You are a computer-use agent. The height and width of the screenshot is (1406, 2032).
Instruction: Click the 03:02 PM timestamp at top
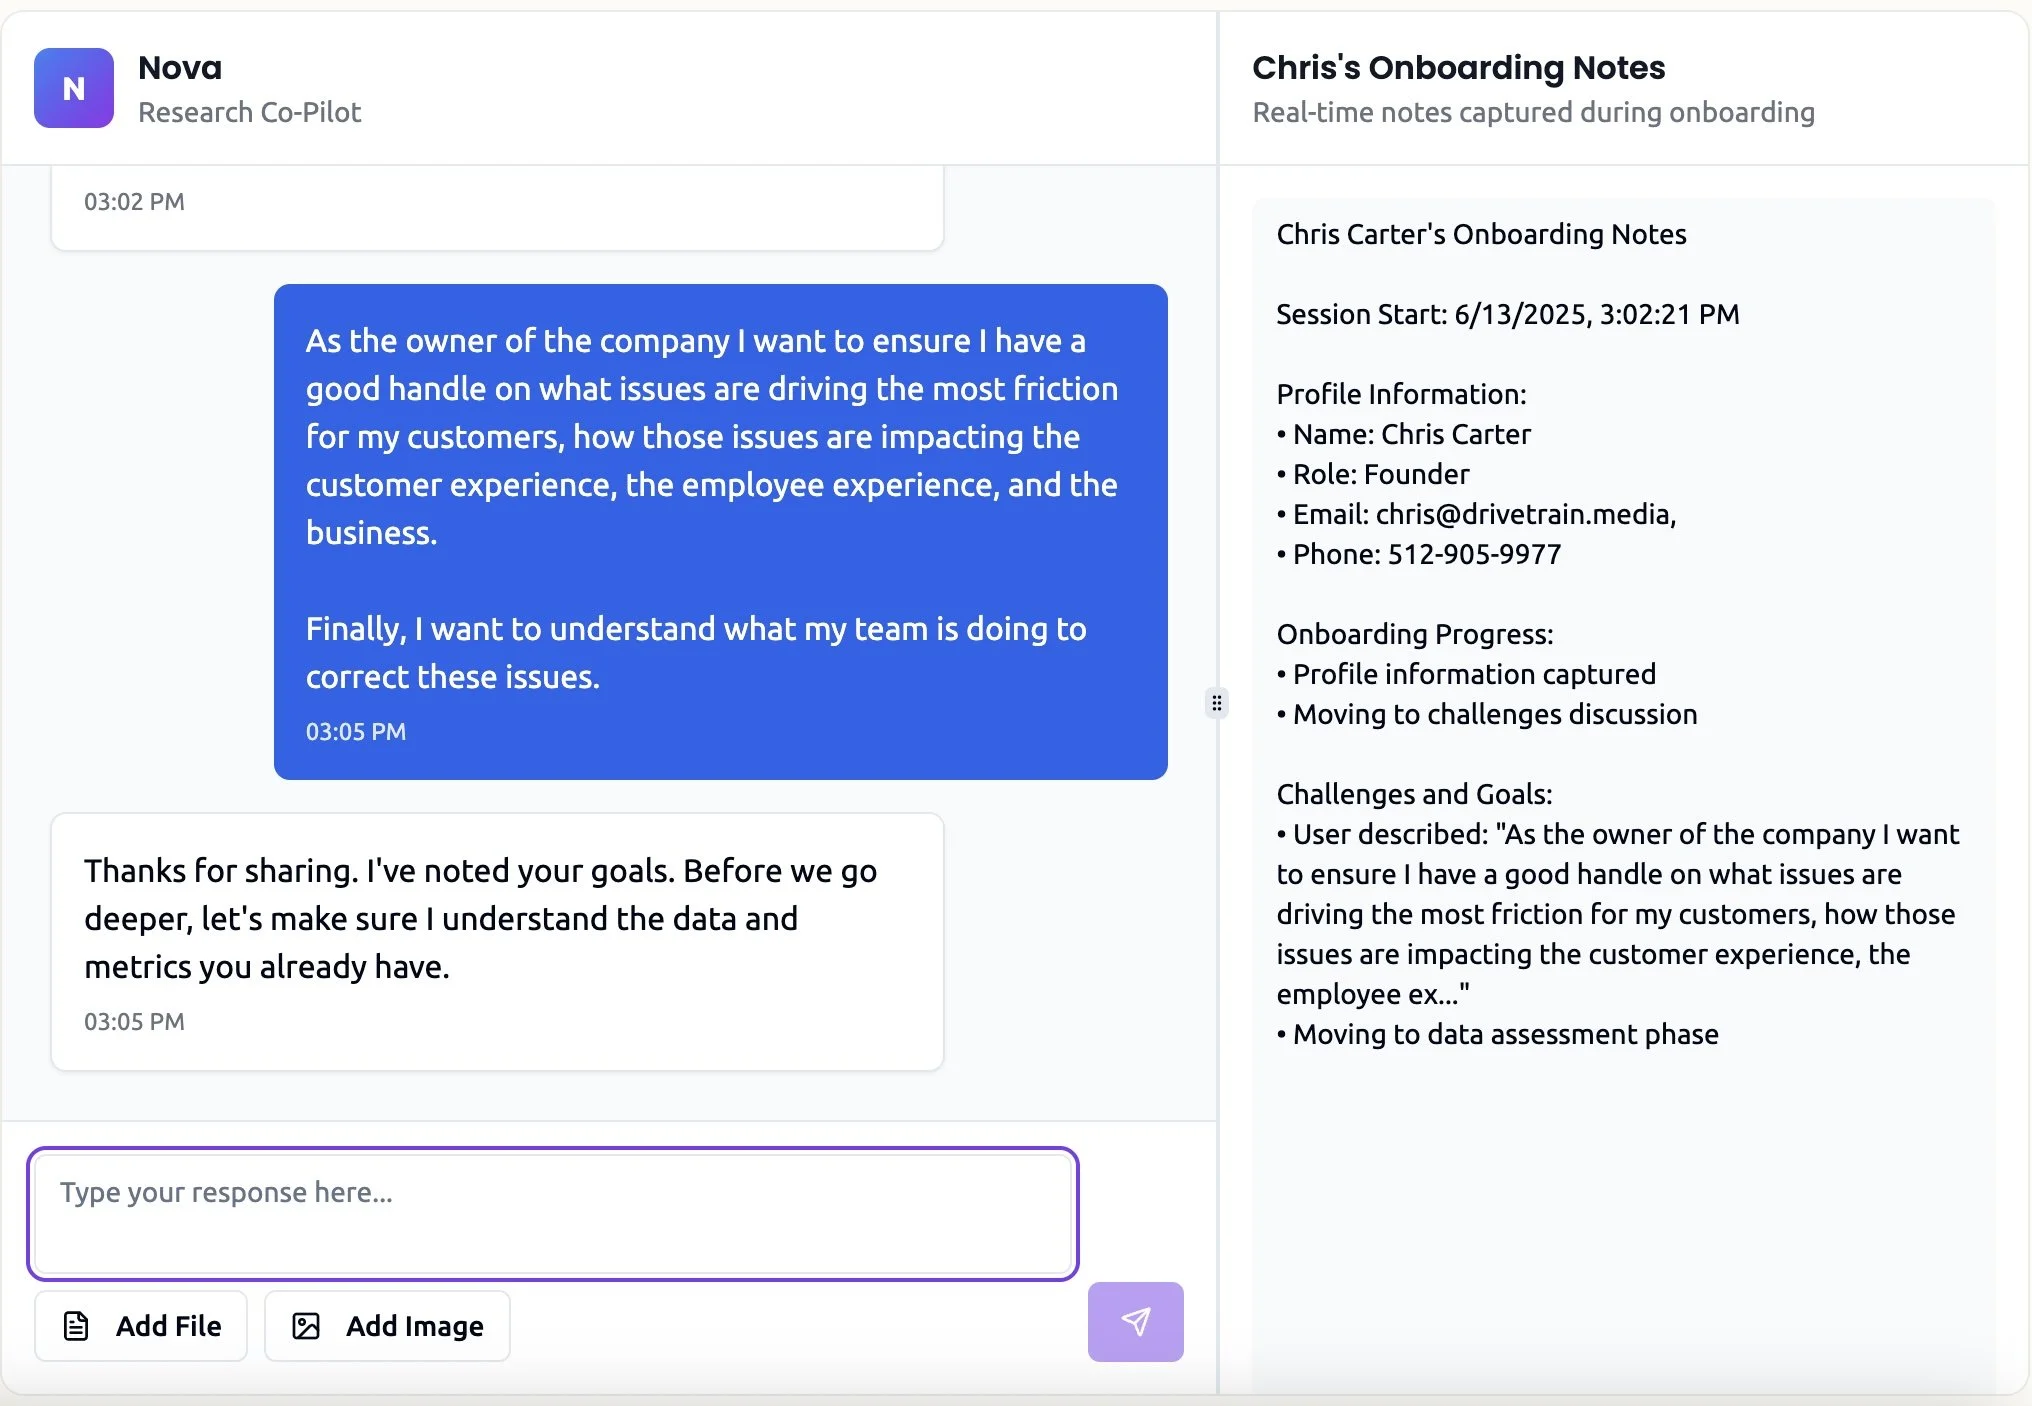(134, 202)
